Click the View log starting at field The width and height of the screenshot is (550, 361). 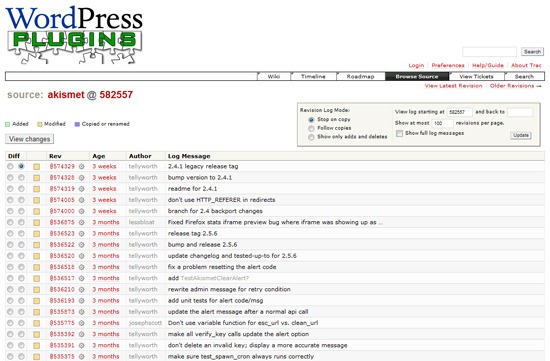tap(460, 112)
